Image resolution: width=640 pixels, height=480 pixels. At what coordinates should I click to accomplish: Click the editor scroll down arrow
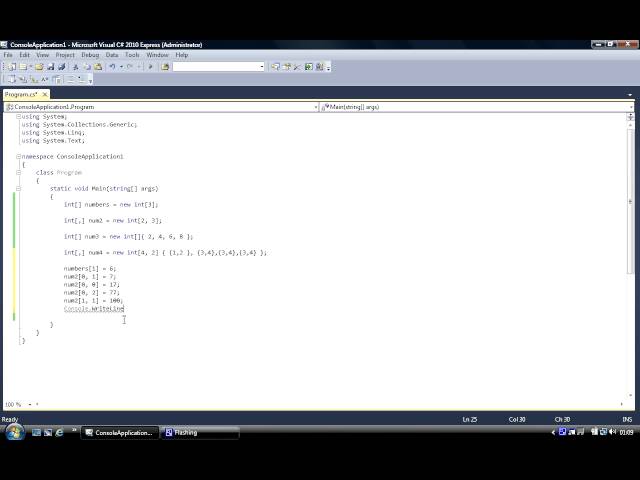point(630,395)
